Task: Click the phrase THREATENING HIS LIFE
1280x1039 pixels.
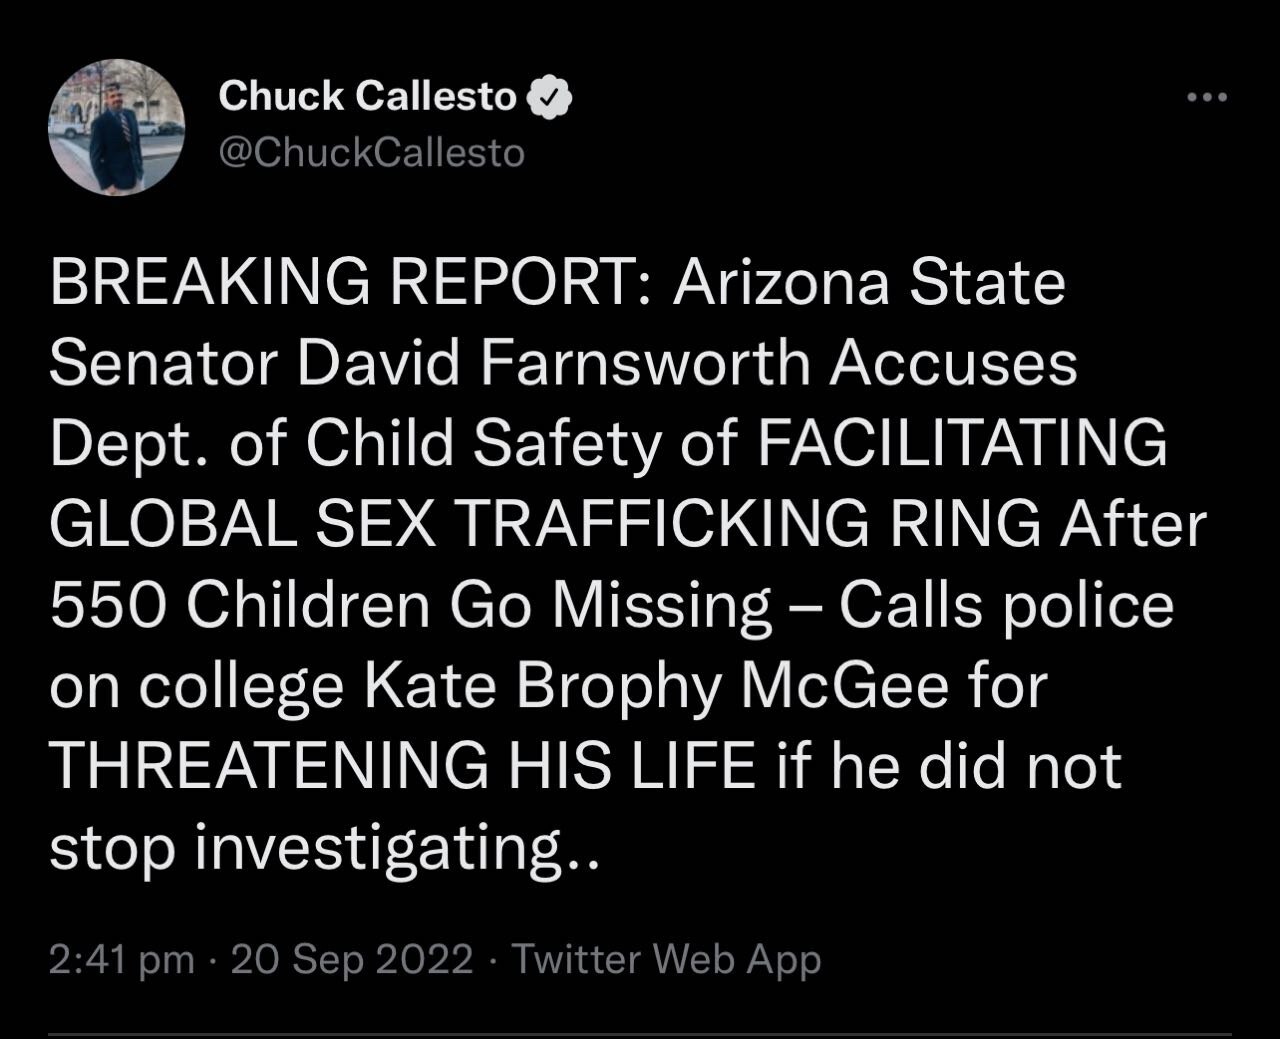Action: 400,767
